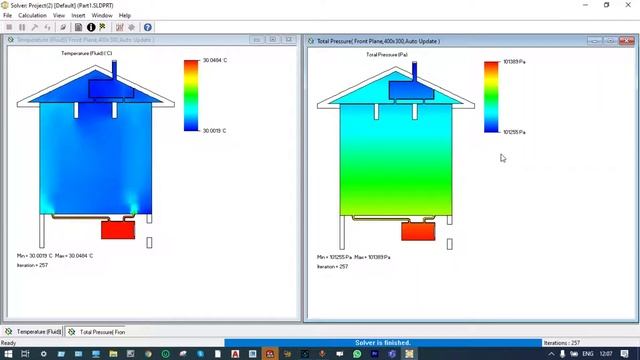Switch to the Total Pressure bottom tab
The width and height of the screenshot is (640, 360).
97,332
